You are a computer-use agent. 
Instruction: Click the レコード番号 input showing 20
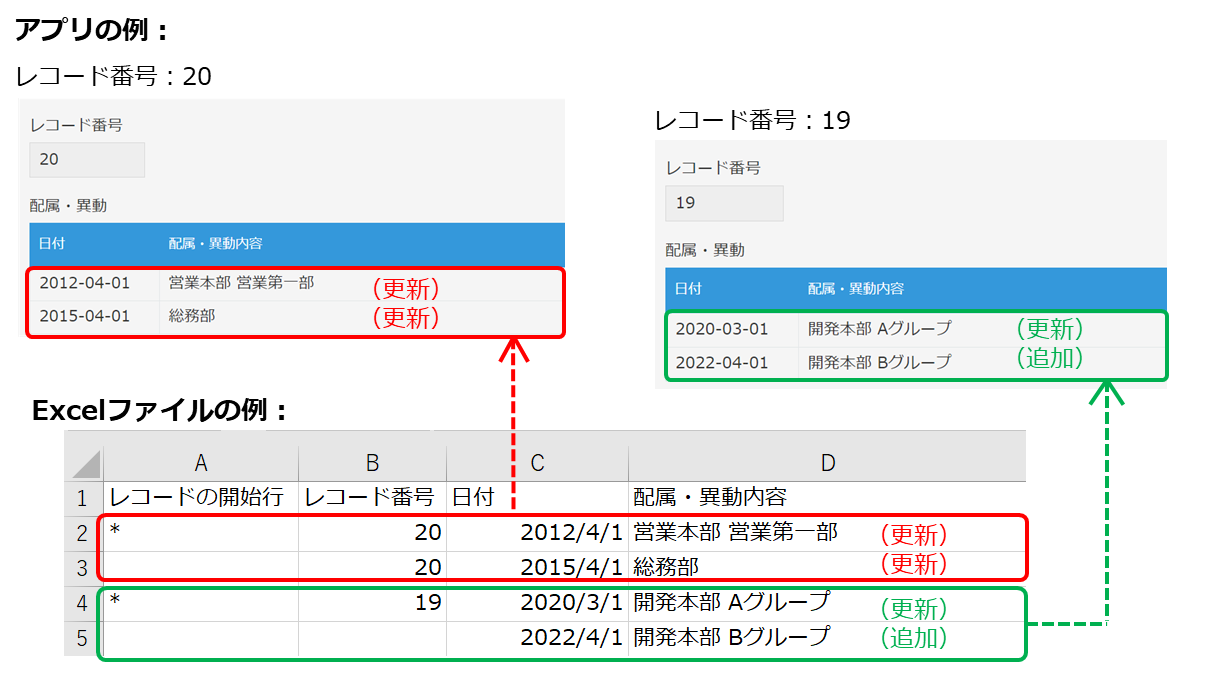coord(87,159)
